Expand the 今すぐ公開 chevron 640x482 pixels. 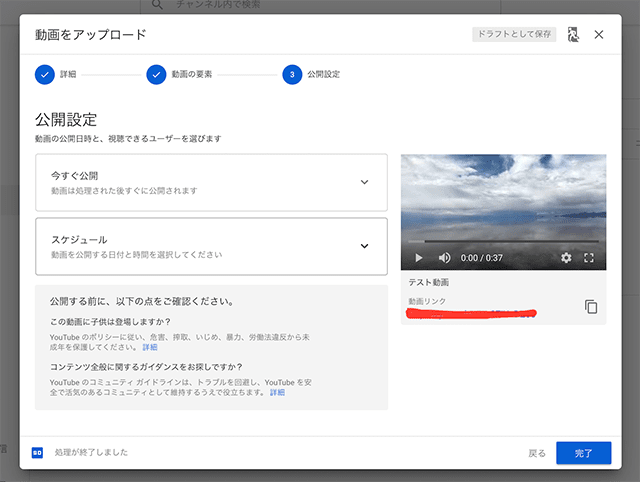point(364,182)
